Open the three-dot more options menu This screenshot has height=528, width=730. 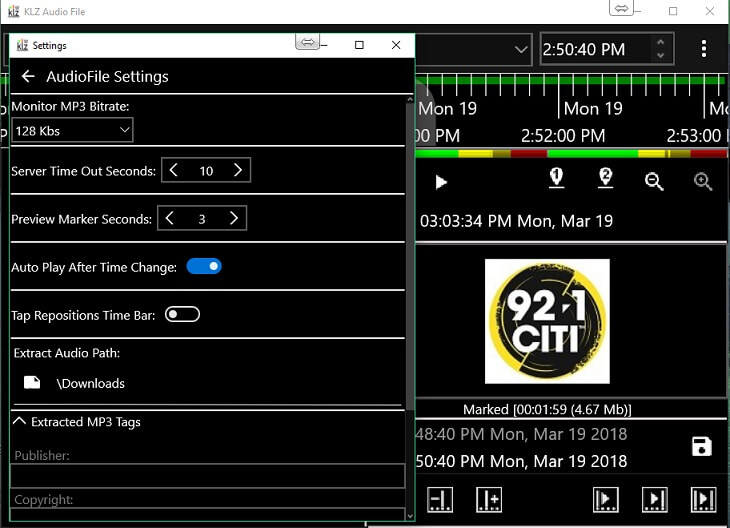(x=703, y=48)
